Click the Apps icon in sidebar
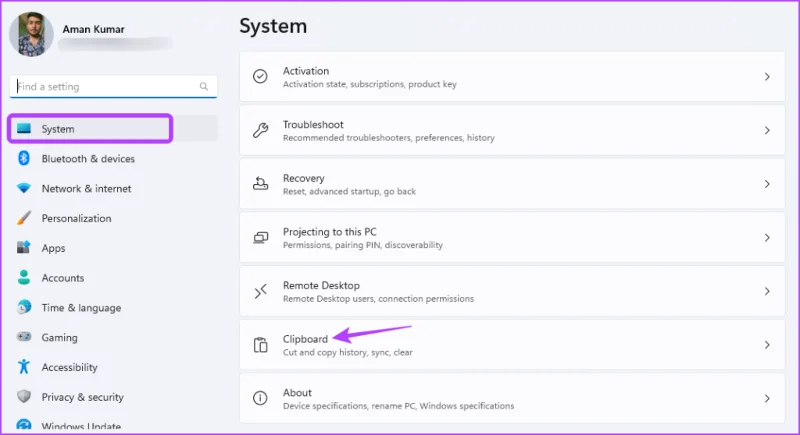The height and width of the screenshot is (435, 800). (x=23, y=247)
